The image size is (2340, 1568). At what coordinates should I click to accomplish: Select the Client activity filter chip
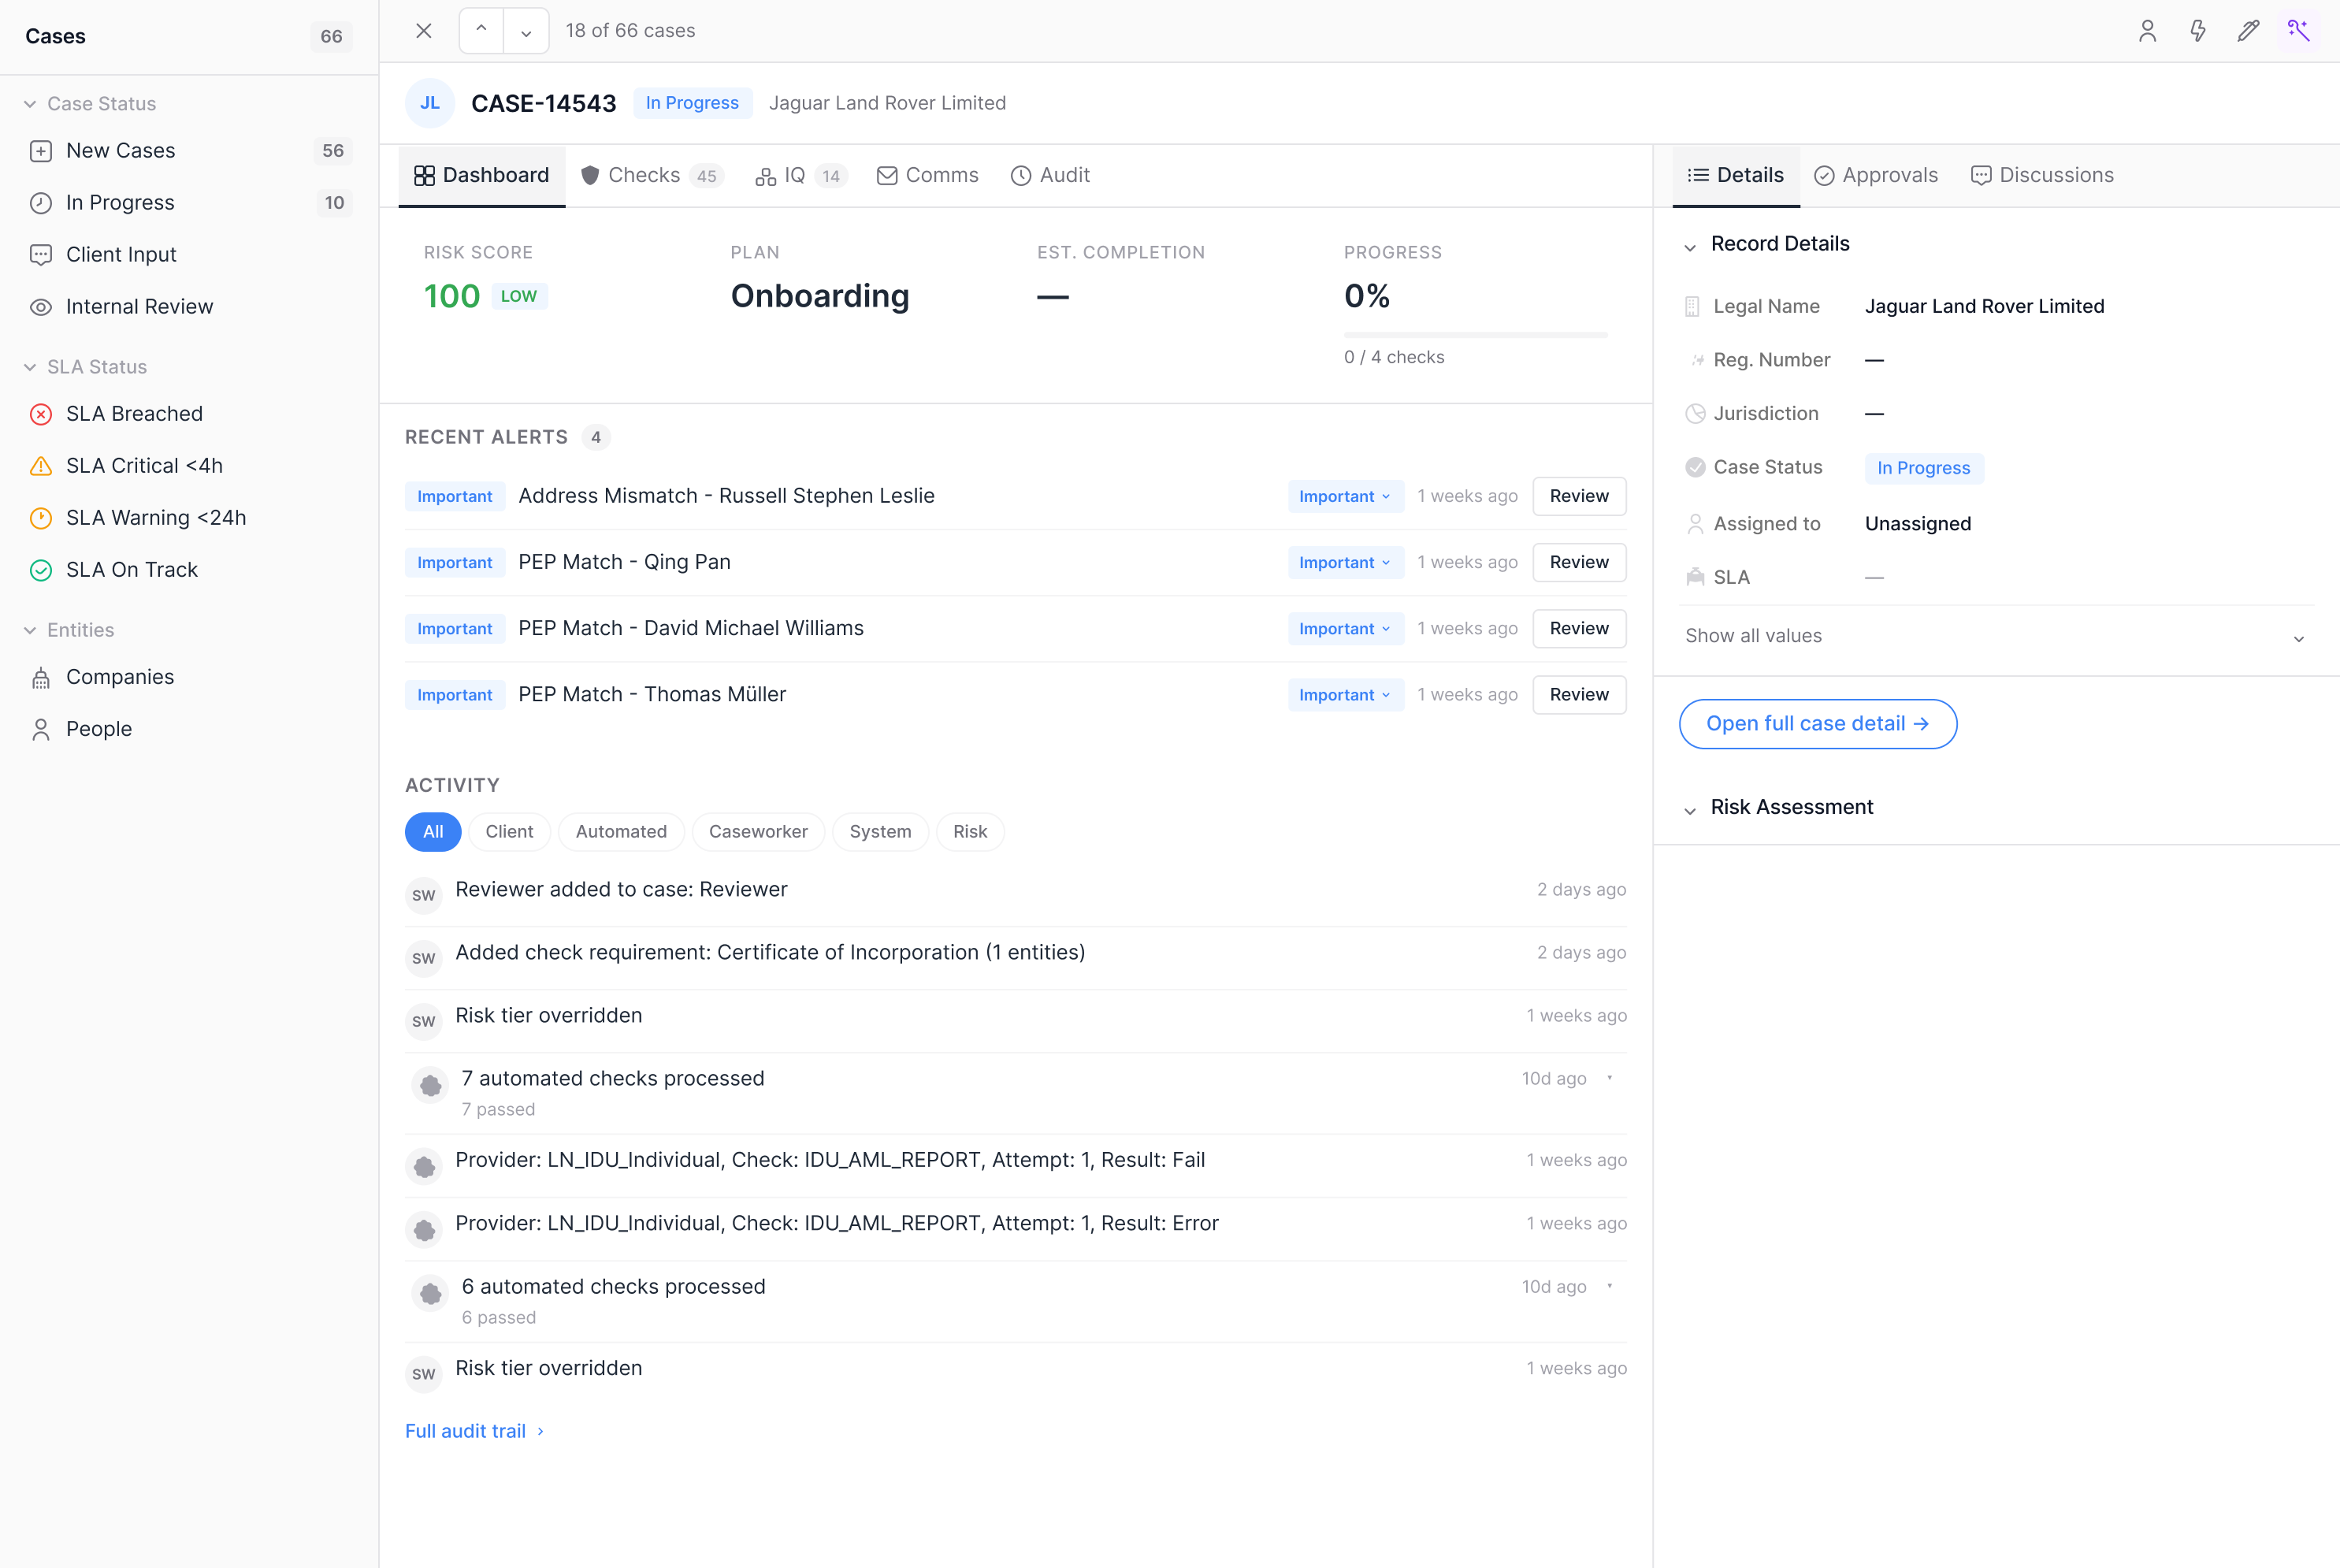[509, 831]
